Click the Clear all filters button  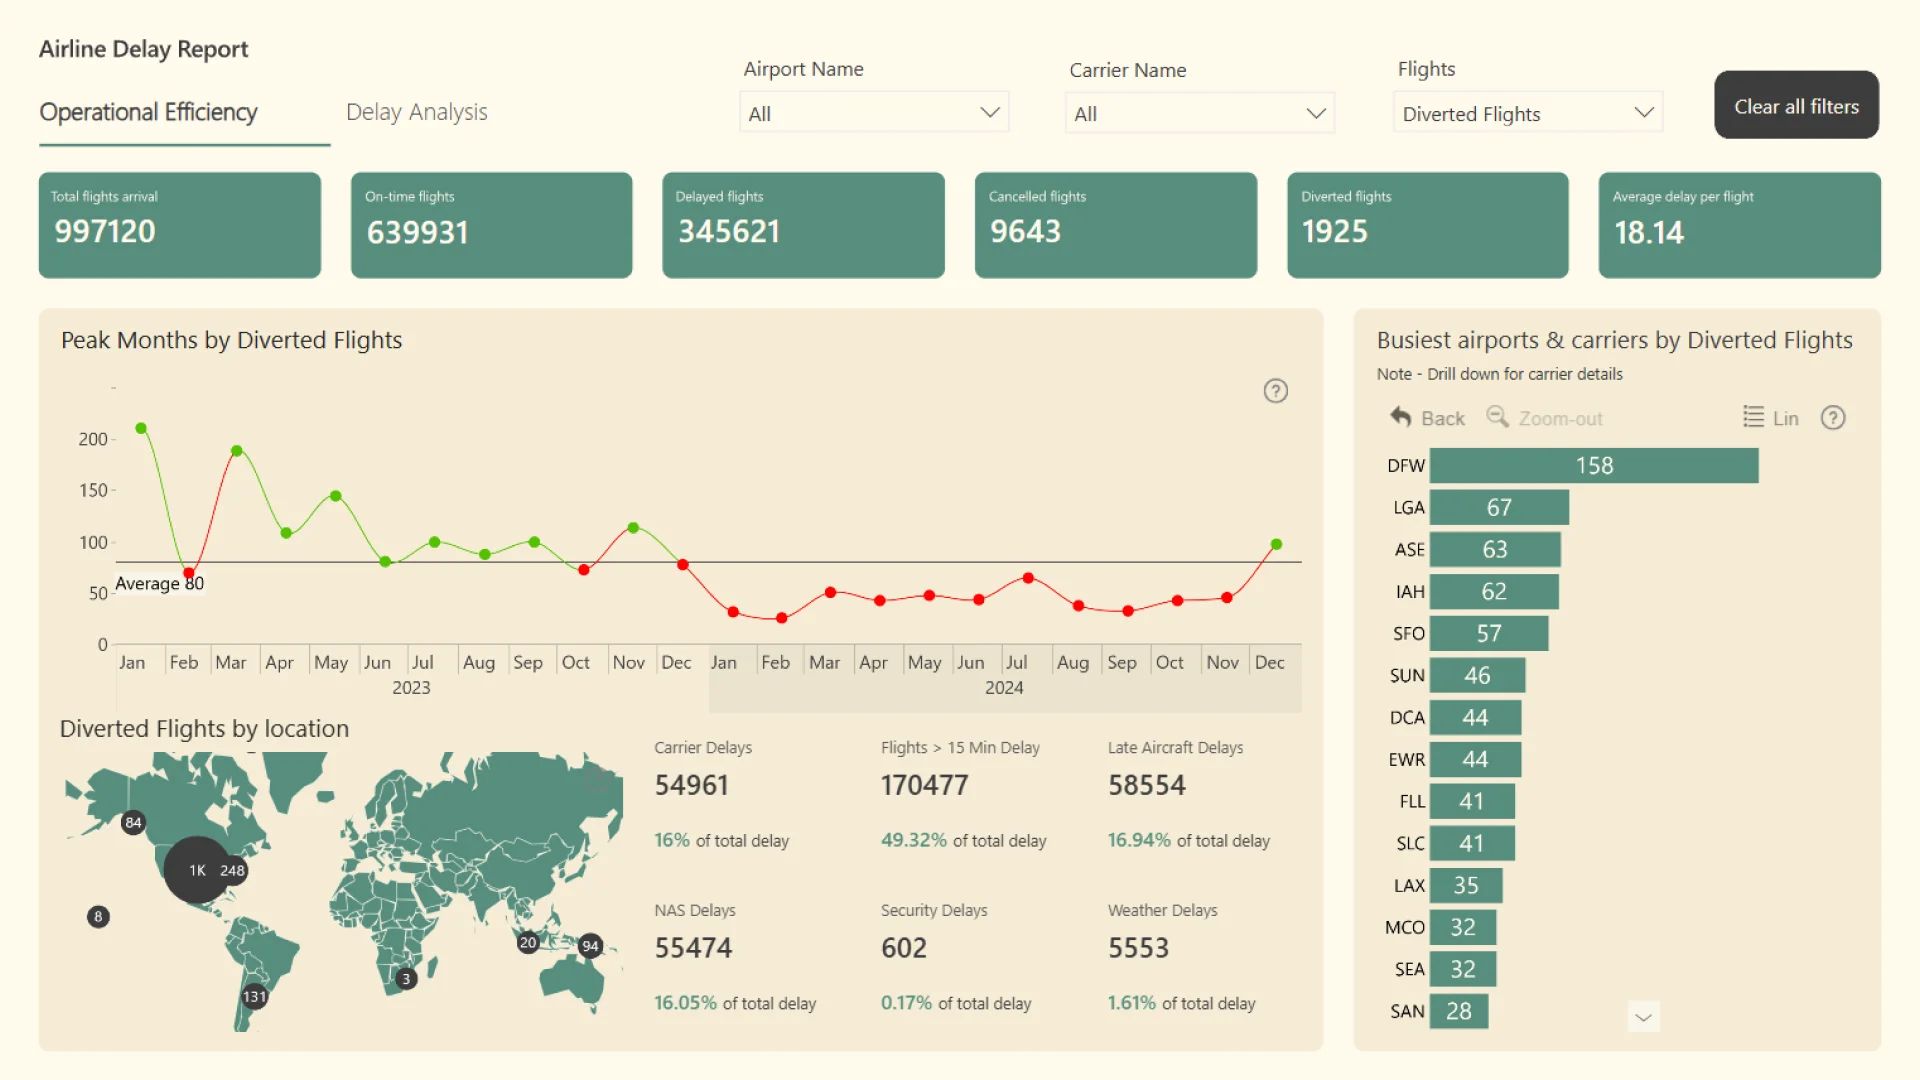(1797, 105)
